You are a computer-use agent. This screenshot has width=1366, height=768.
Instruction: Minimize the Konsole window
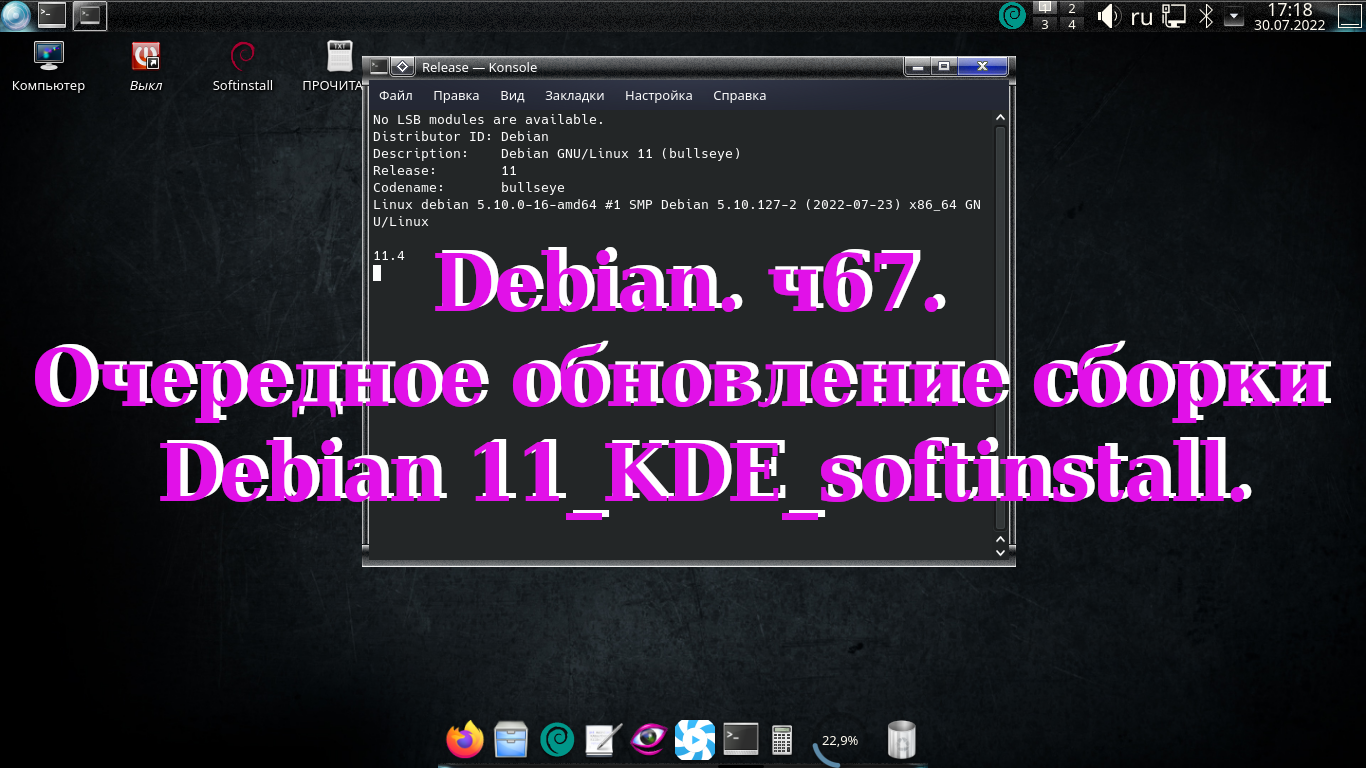pyautogui.click(x=918, y=67)
